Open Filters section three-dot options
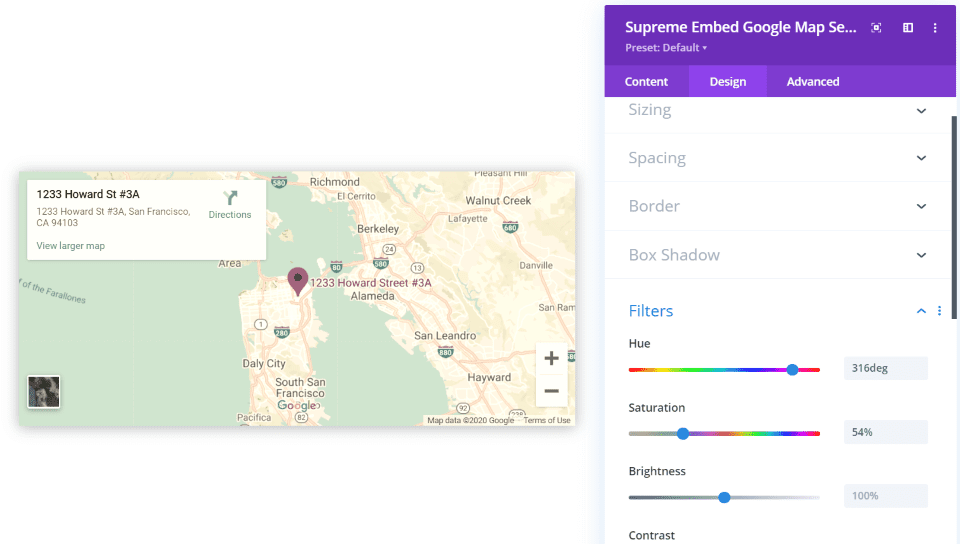 939,311
